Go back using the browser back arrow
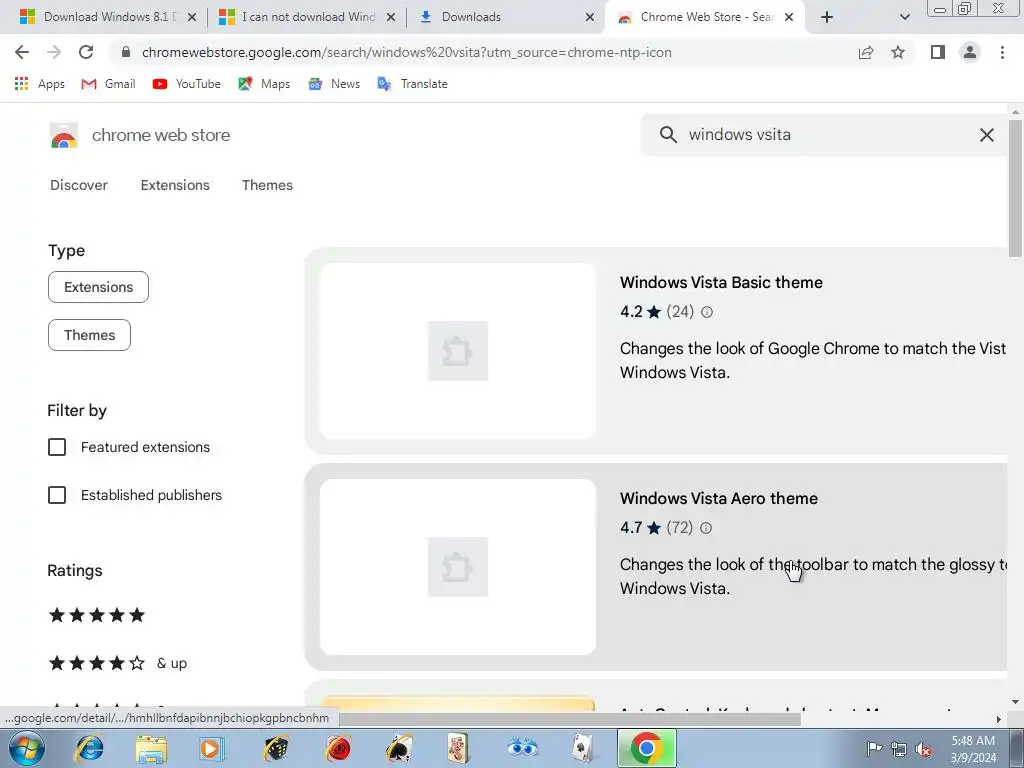The width and height of the screenshot is (1024, 768). pos(22,52)
